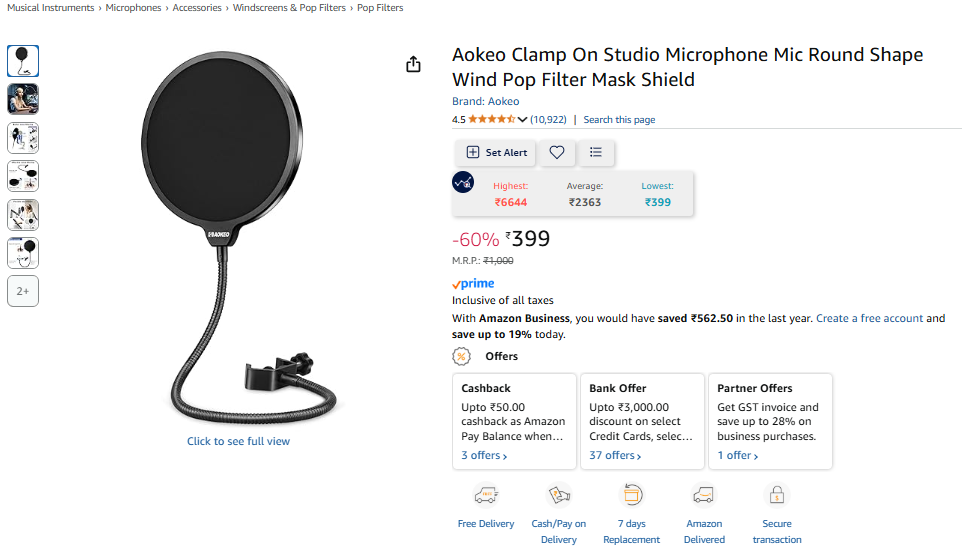Click the Set Alert button
This screenshot has width=965, height=551.
[x=496, y=152]
